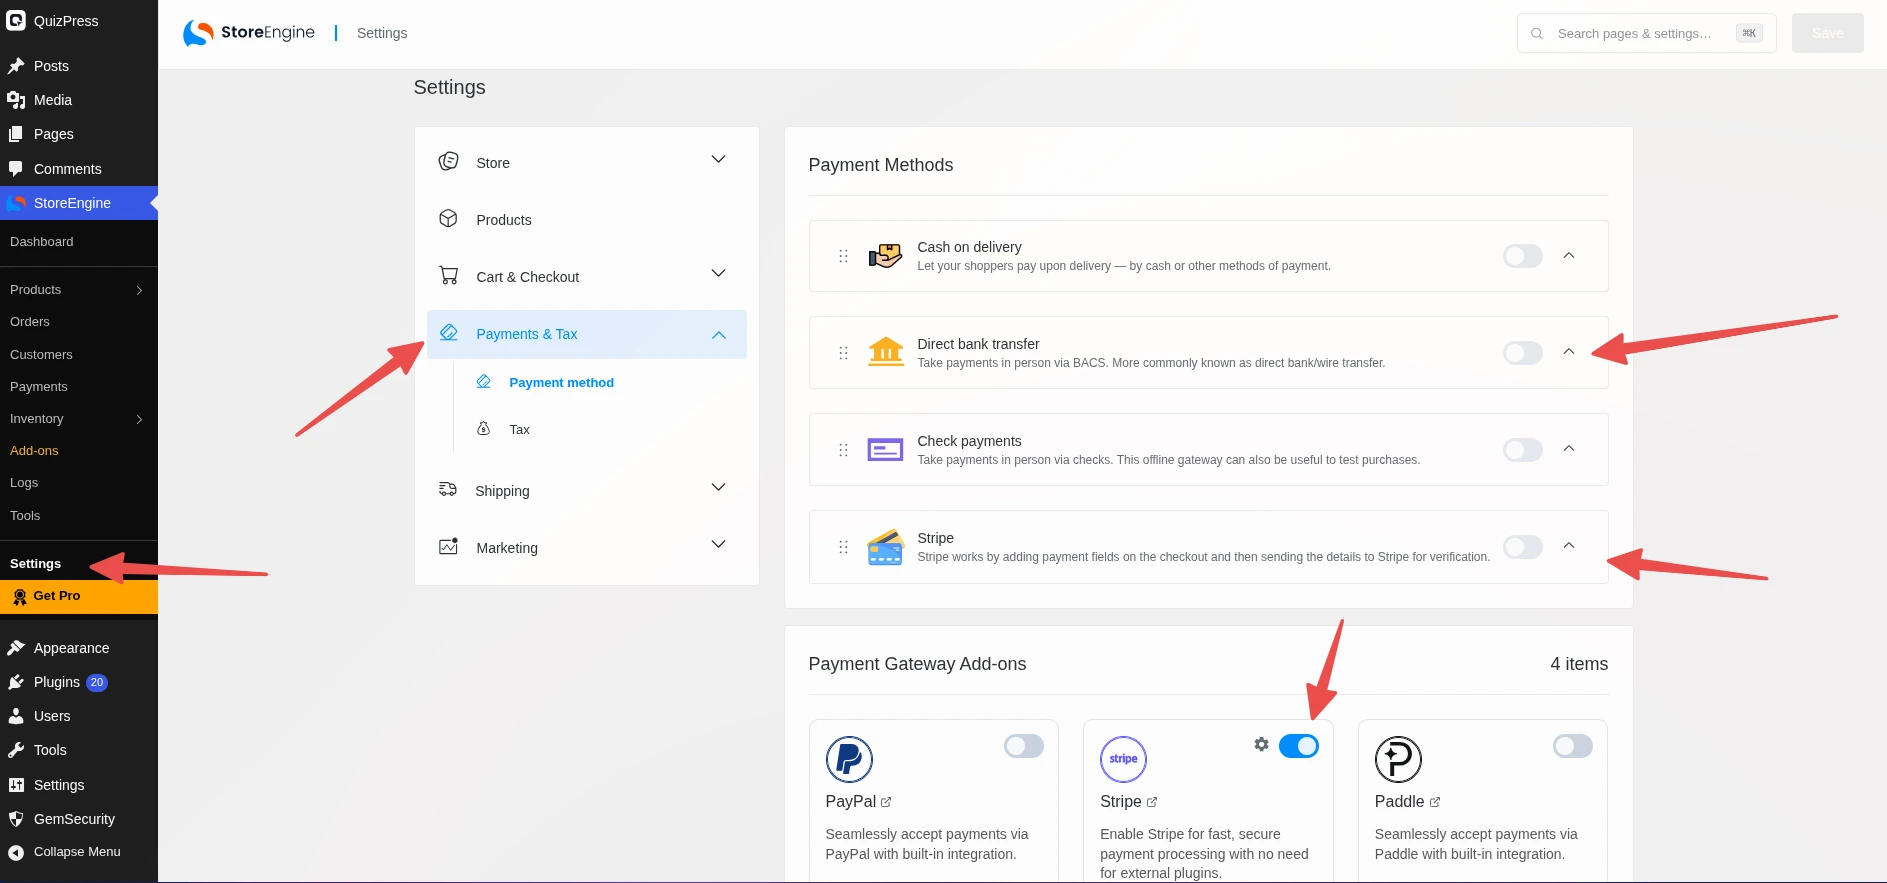This screenshot has height=883, width=1887.
Task: Open Paddle external link icon
Action: [1435, 802]
